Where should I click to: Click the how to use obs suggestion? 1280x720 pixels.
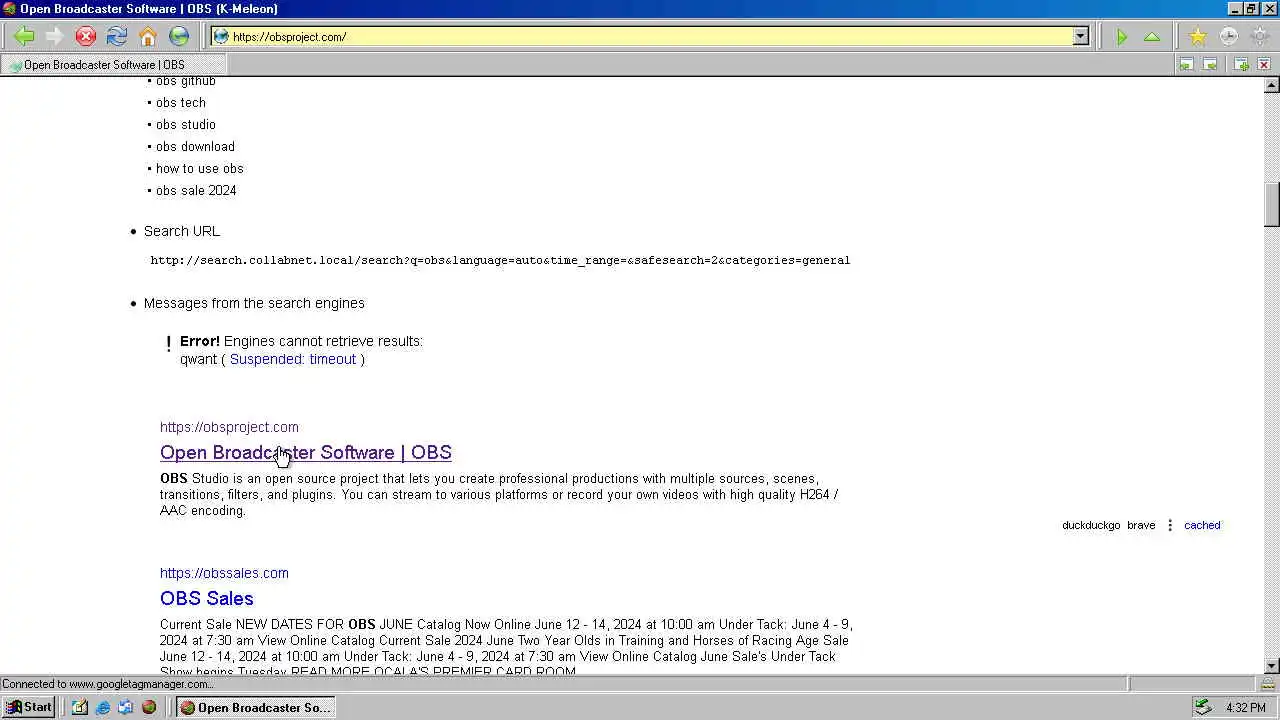tap(200, 169)
